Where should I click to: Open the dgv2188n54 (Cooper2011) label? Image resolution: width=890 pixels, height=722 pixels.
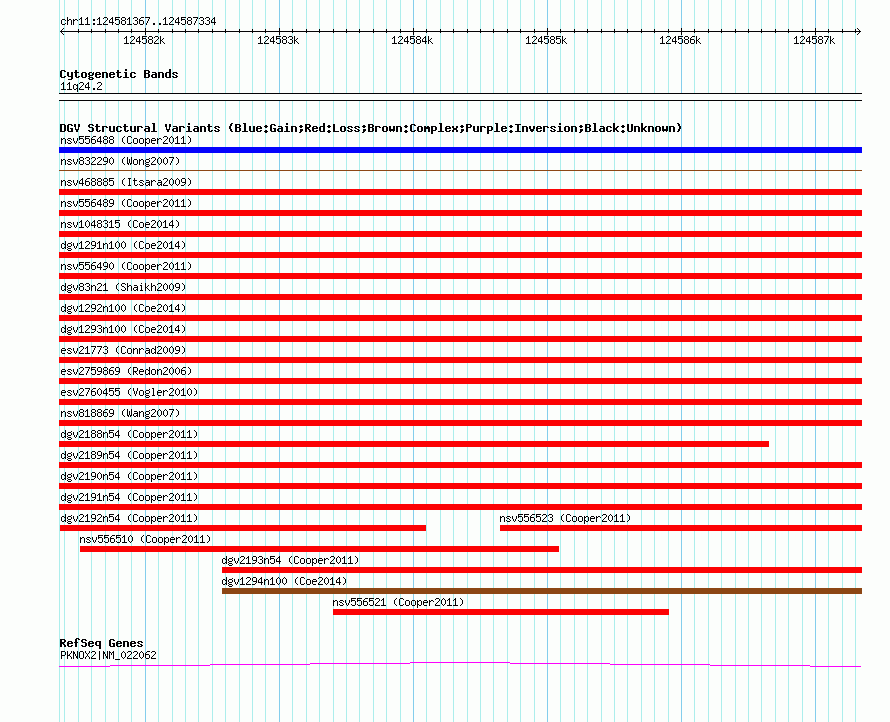coord(129,434)
